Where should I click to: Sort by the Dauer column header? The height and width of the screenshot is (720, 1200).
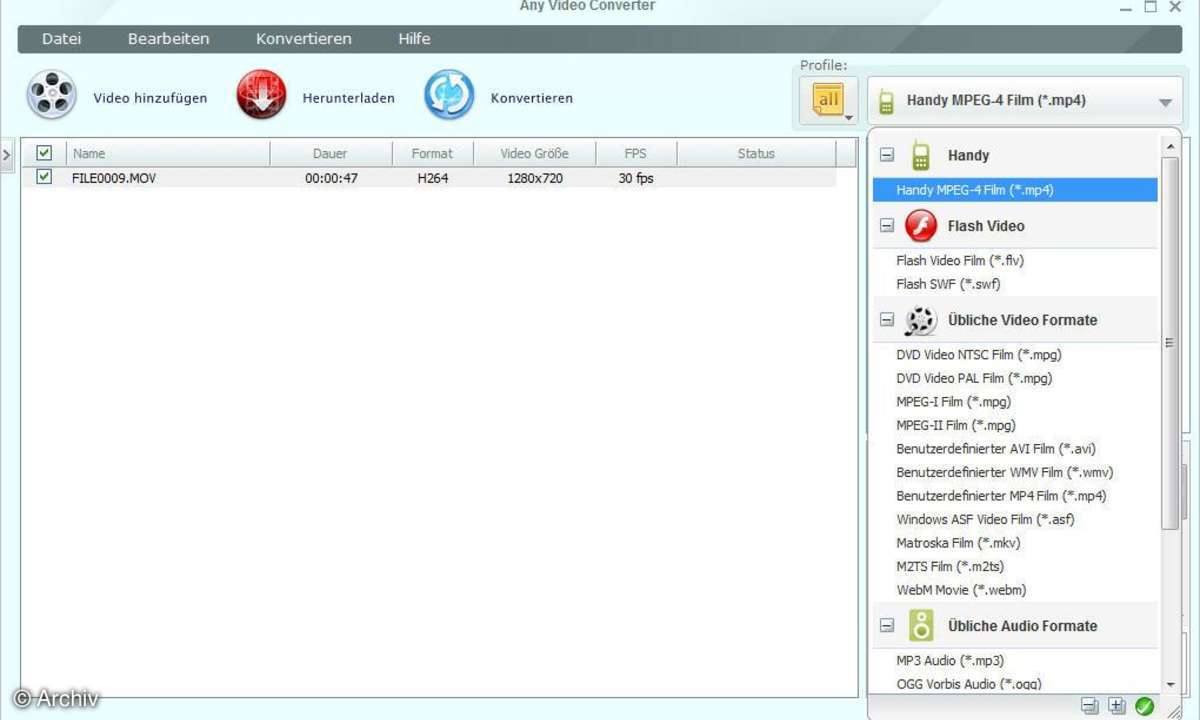coord(330,153)
